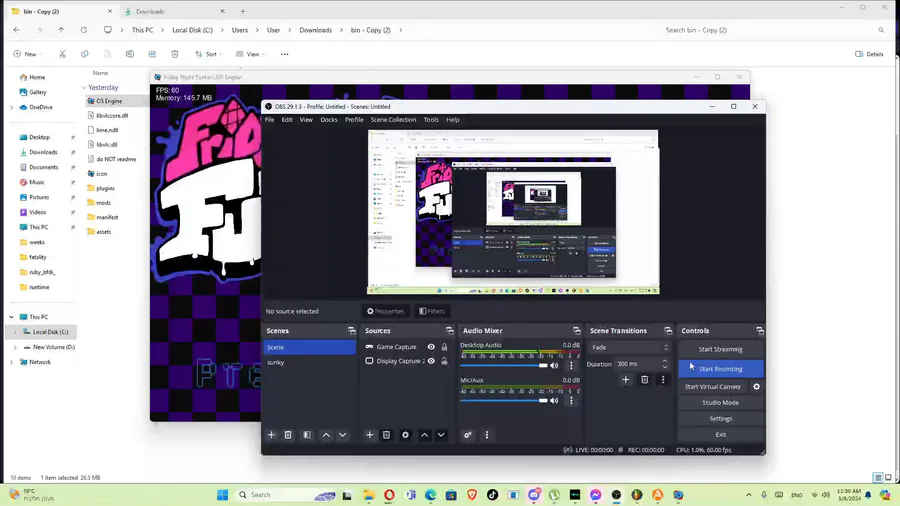Remove selected source trash icon
The width and height of the screenshot is (900, 506).
click(386, 435)
